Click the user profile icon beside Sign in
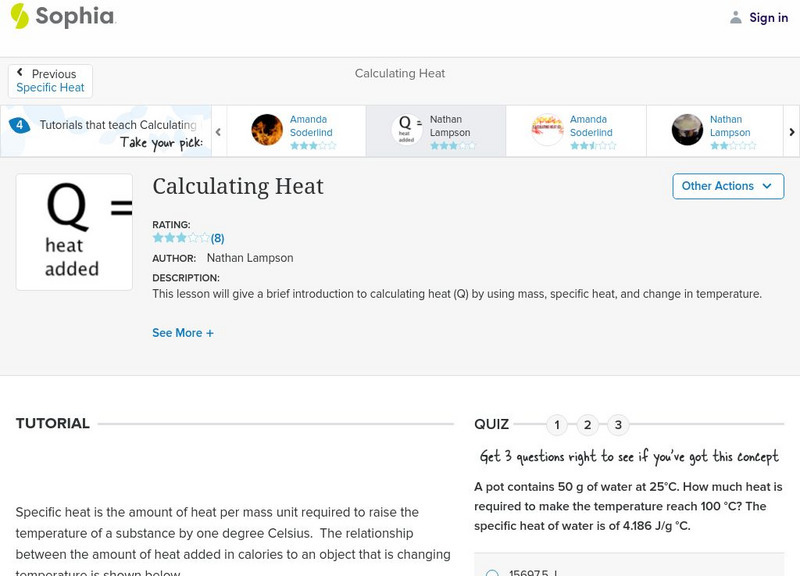The width and height of the screenshot is (800, 576). click(736, 17)
